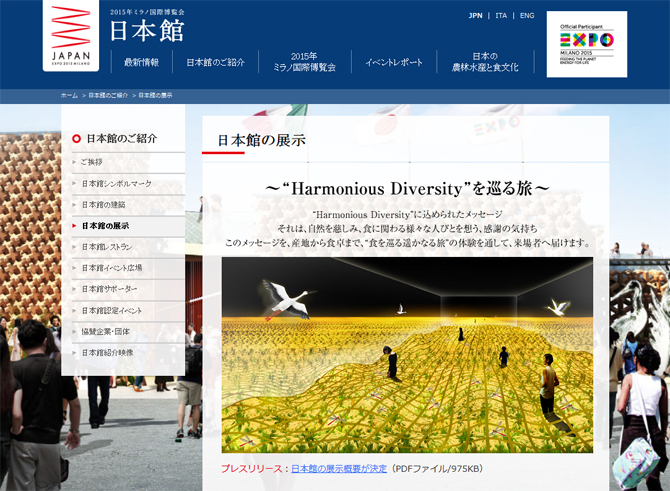Image resolution: width=670 pixels, height=491 pixels.
Task: Click the 日本館の展示 page title heading
Action: pos(262,140)
